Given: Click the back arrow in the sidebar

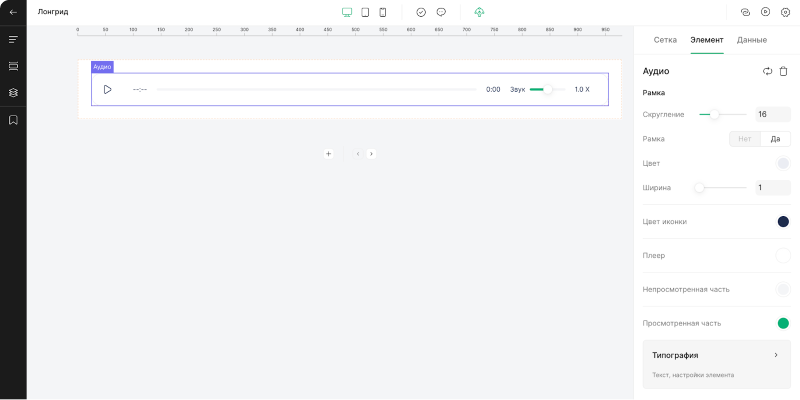Looking at the screenshot, I should [x=13, y=12].
